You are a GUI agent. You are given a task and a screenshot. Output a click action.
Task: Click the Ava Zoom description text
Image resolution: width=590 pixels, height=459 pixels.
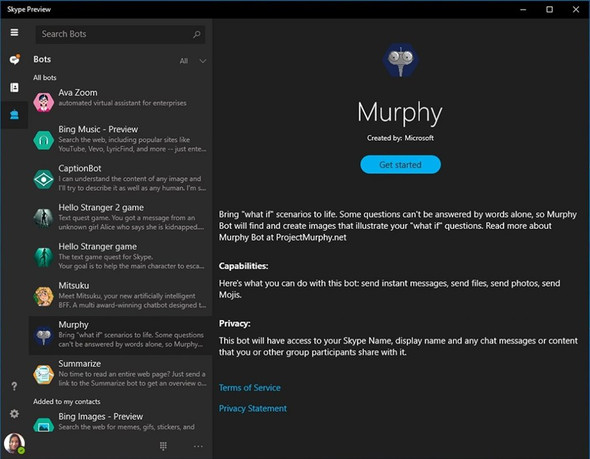coord(122,103)
